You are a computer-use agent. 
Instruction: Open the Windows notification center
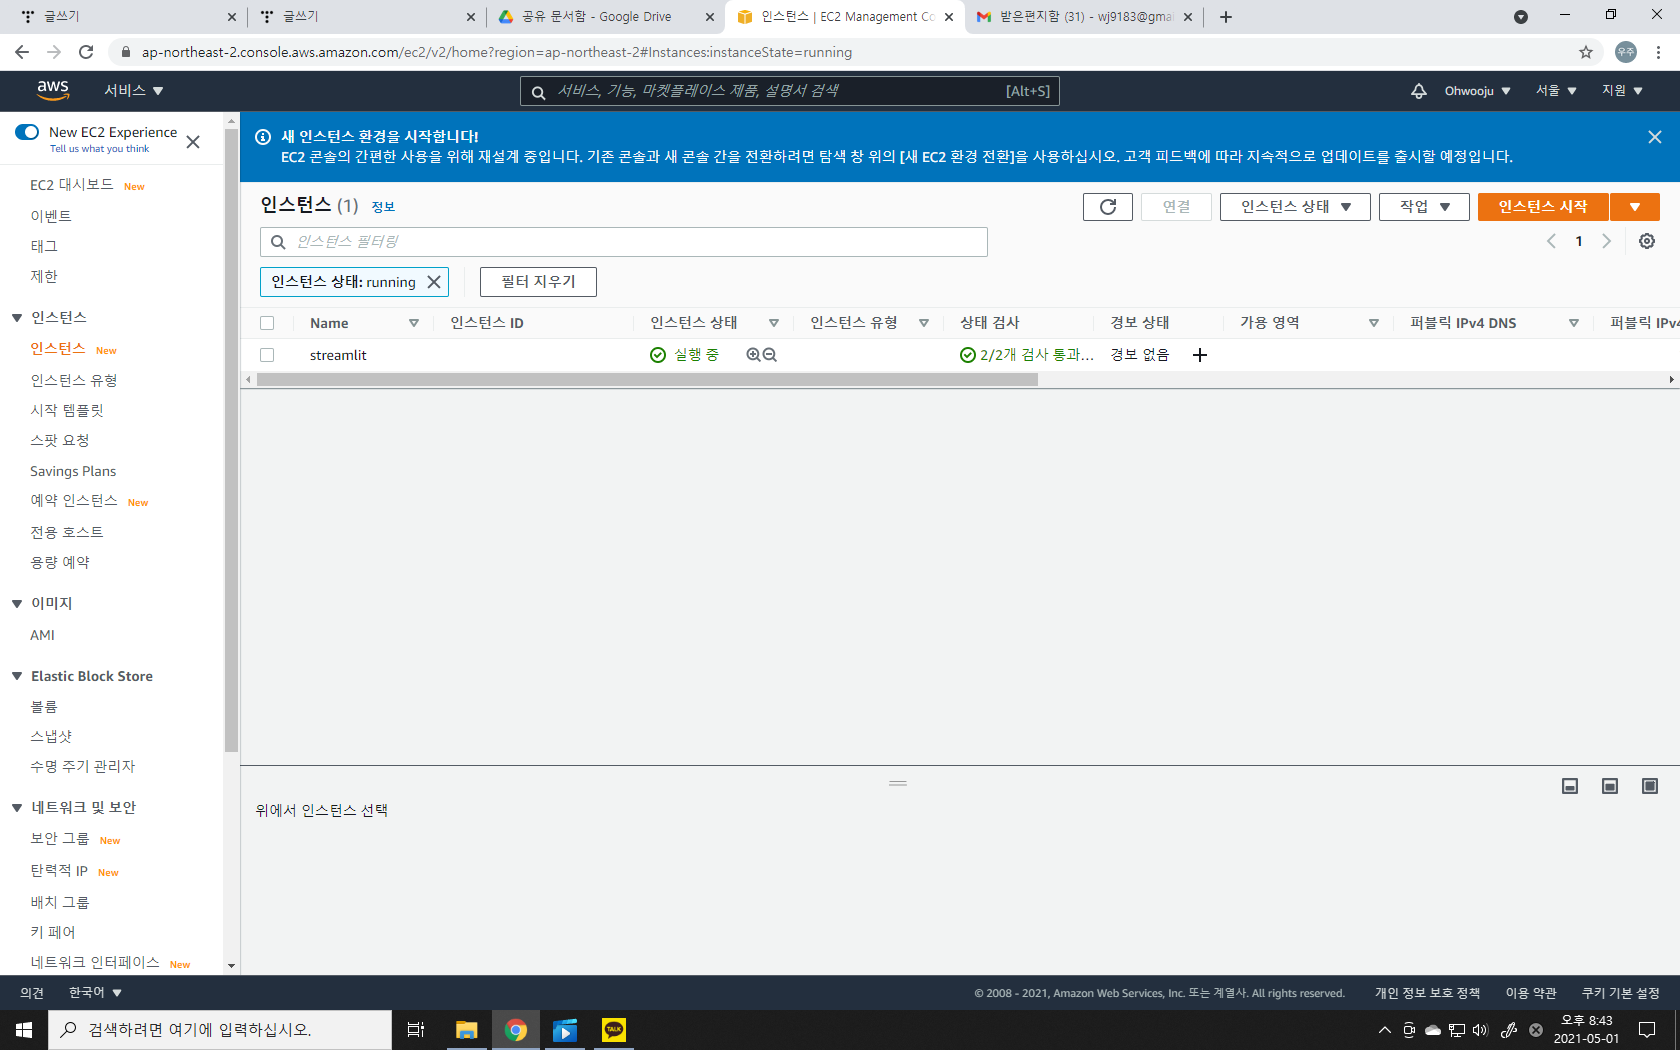click(1647, 1030)
